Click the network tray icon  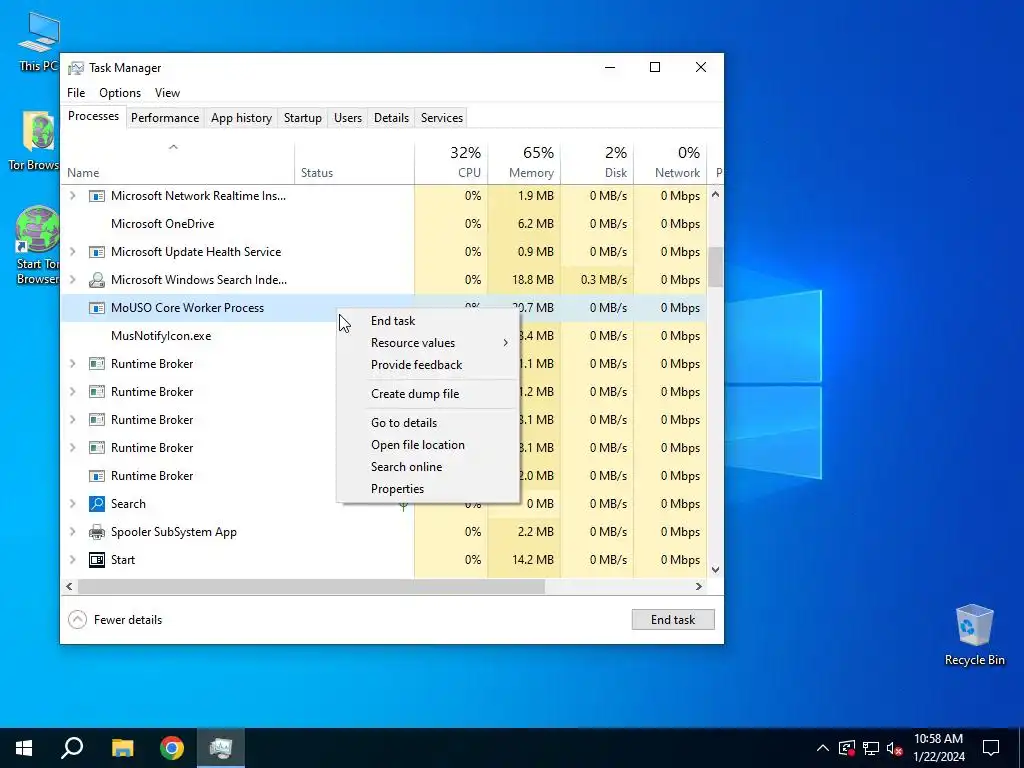[871, 748]
